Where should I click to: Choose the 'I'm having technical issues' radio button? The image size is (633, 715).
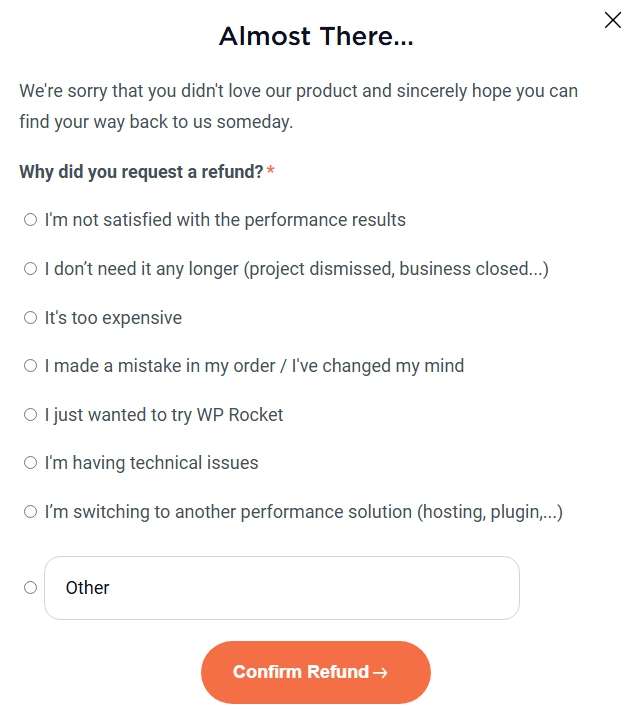coord(31,463)
